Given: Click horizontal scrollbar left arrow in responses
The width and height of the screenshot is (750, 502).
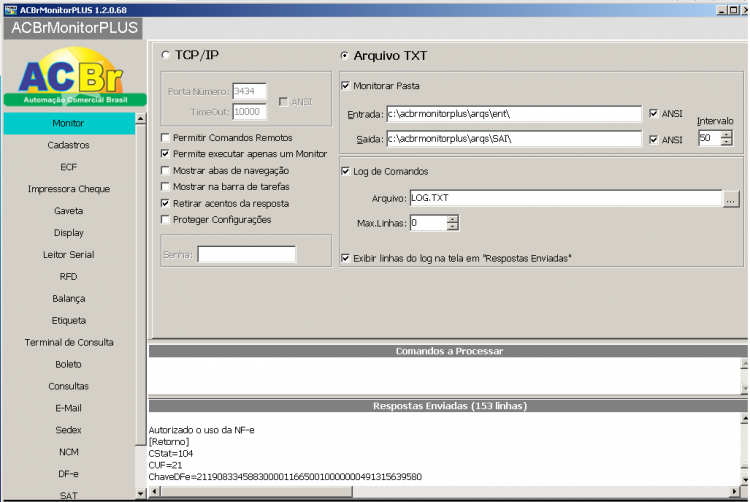Looking at the screenshot, I should pos(154,491).
